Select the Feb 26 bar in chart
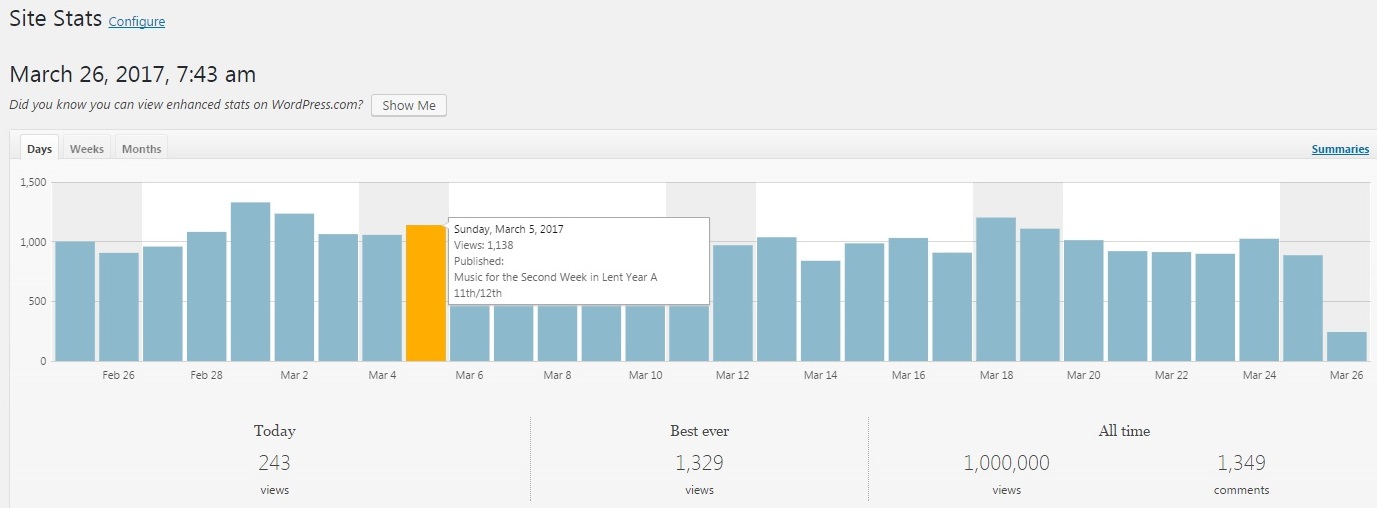 [119, 307]
